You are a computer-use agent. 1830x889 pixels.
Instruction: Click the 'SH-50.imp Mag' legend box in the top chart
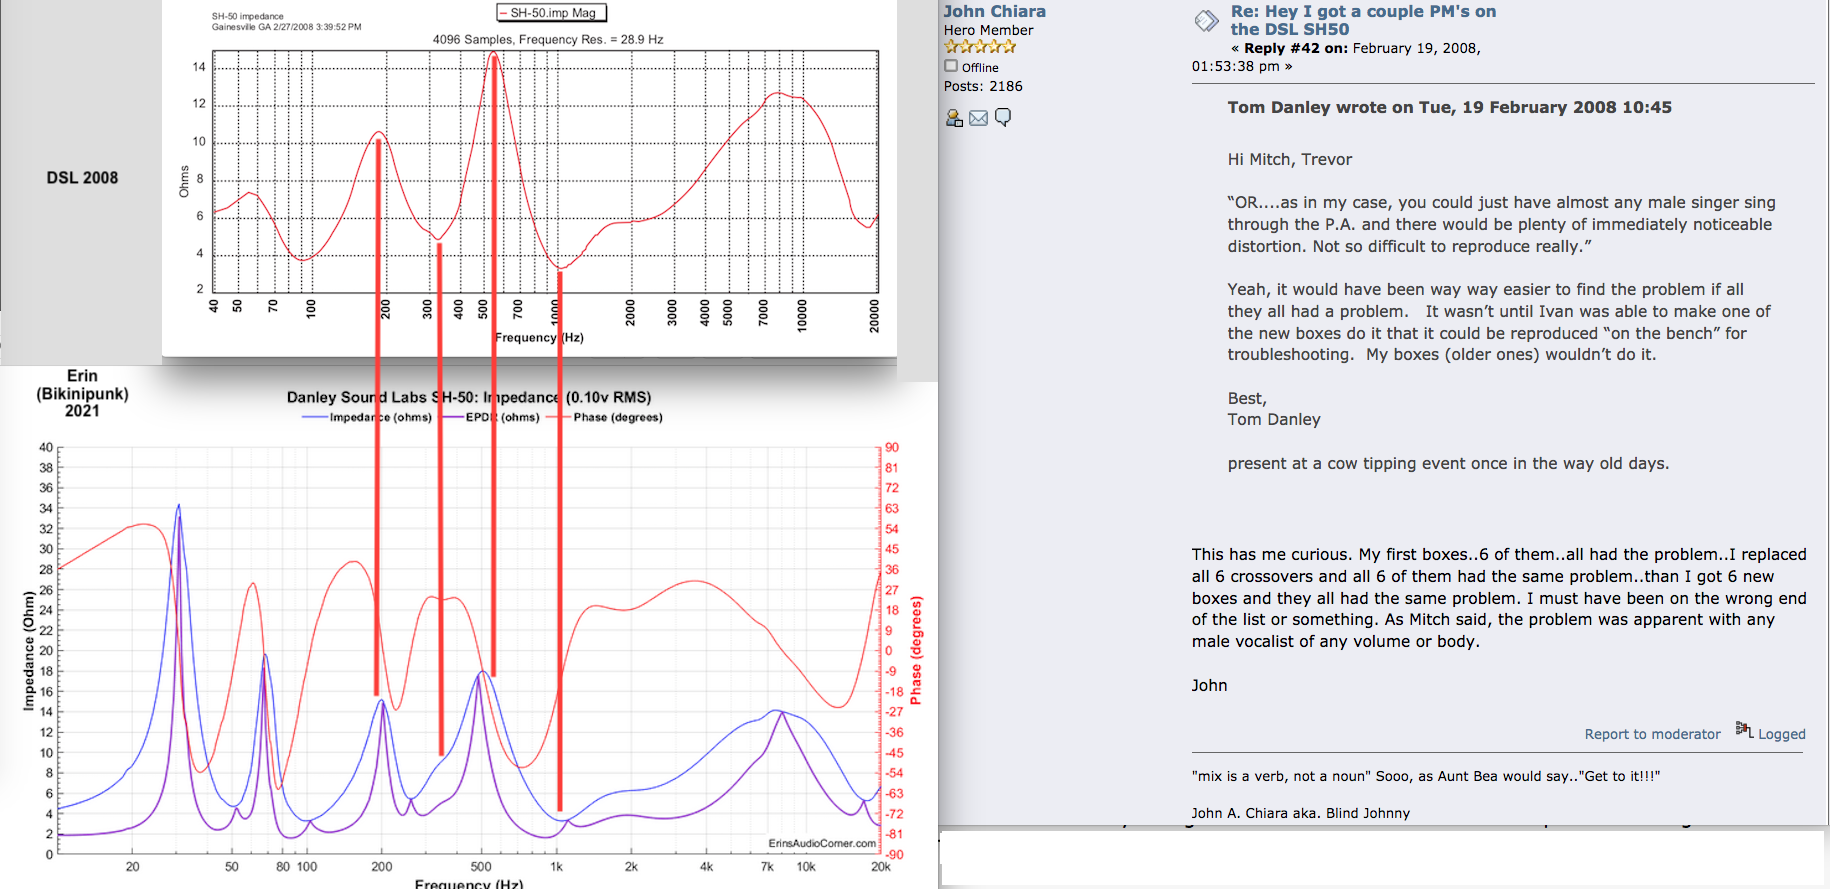552,13
